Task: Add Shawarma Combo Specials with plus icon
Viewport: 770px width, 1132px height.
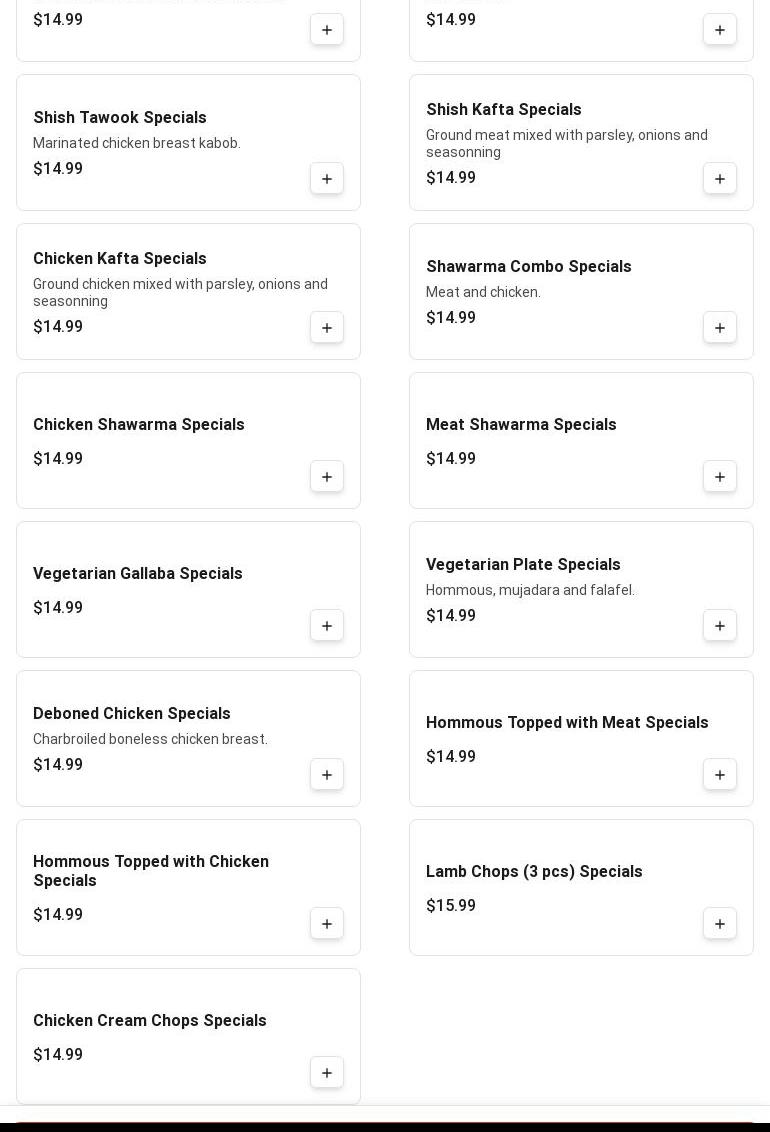Action: [720, 328]
